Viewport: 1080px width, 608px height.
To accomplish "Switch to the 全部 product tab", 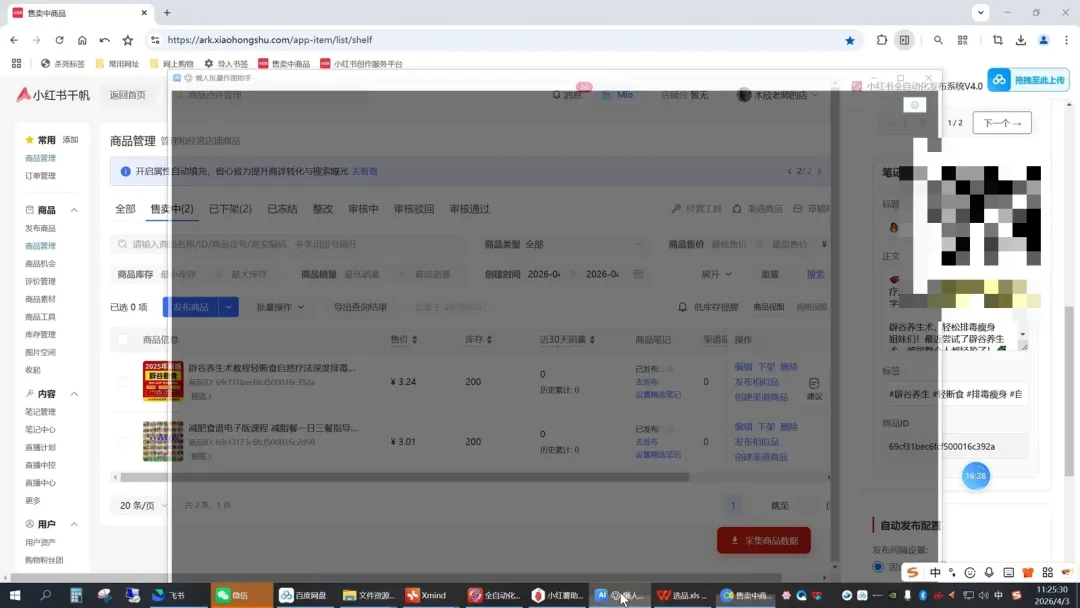I will [x=125, y=209].
